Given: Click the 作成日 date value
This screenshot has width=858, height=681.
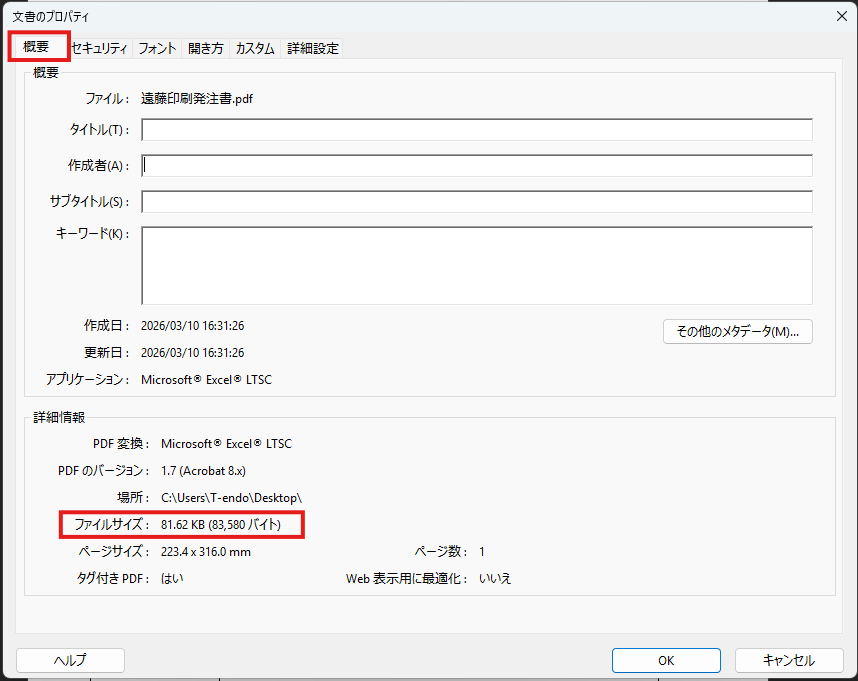Looking at the screenshot, I should pyautogui.click(x=193, y=326).
